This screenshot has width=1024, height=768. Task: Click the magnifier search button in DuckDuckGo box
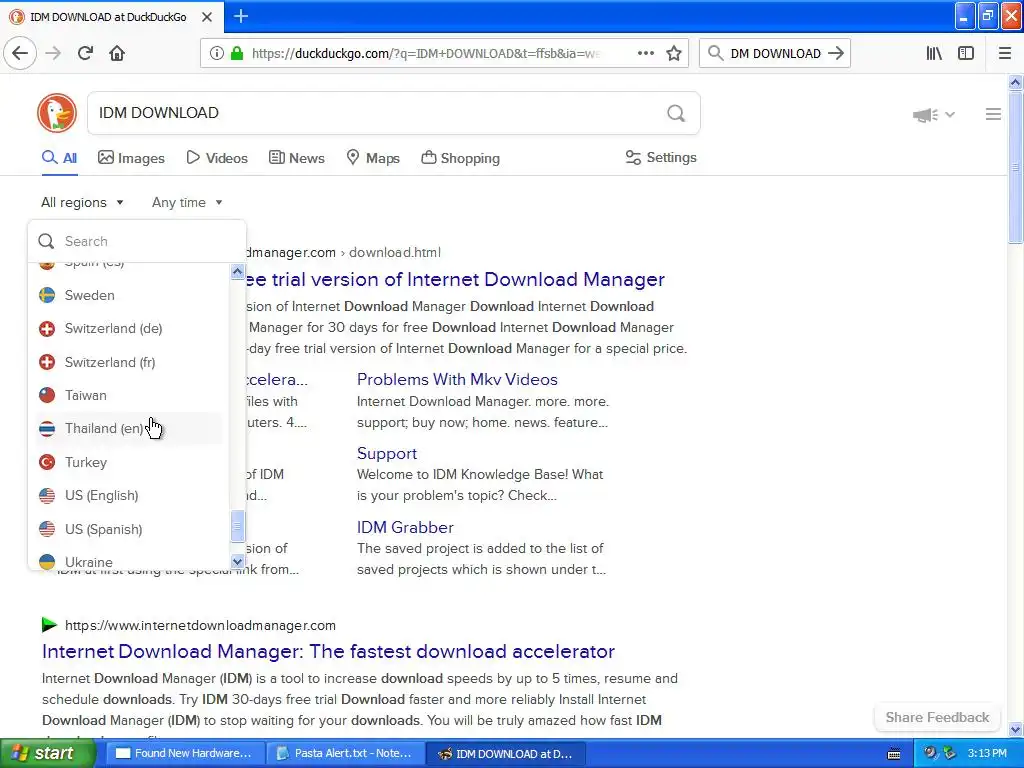tap(676, 114)
